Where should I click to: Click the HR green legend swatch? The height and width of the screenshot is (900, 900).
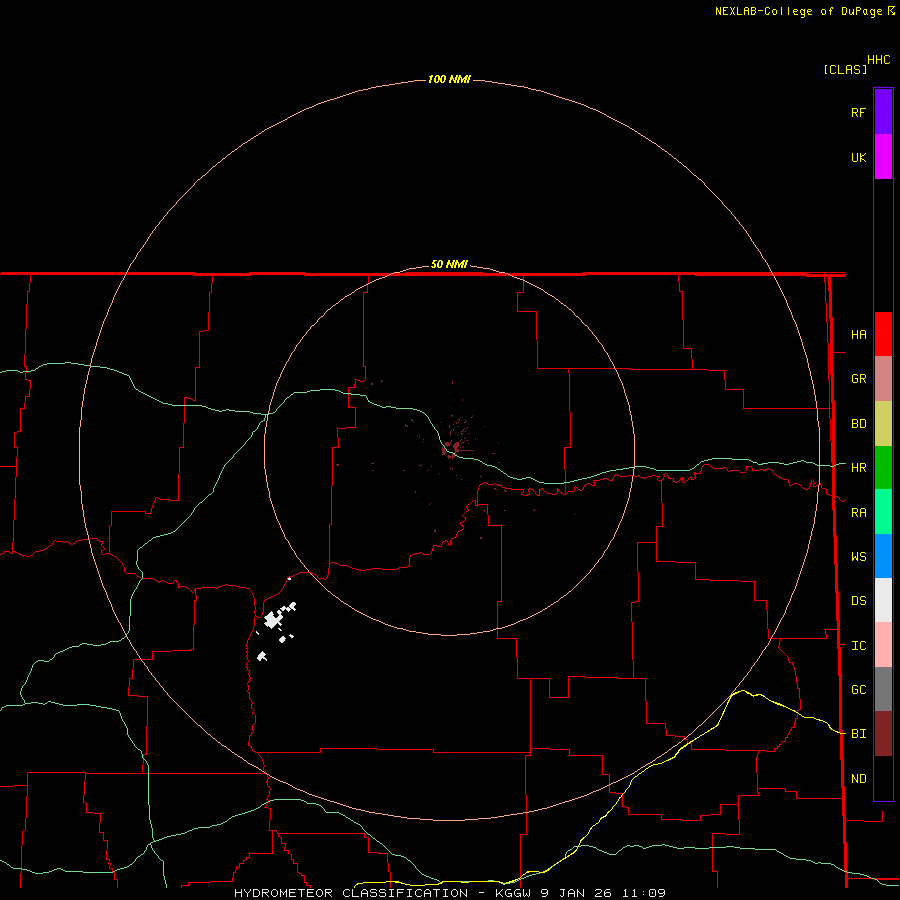(883, 468)
